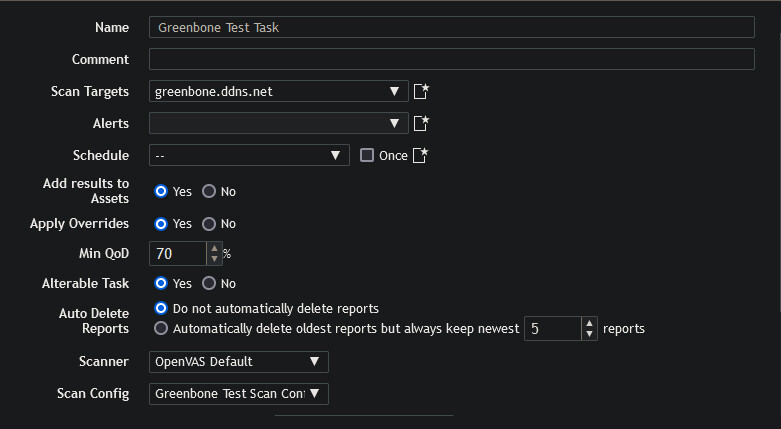
Task: Click the Name input field
Action: tap(451, 27)
